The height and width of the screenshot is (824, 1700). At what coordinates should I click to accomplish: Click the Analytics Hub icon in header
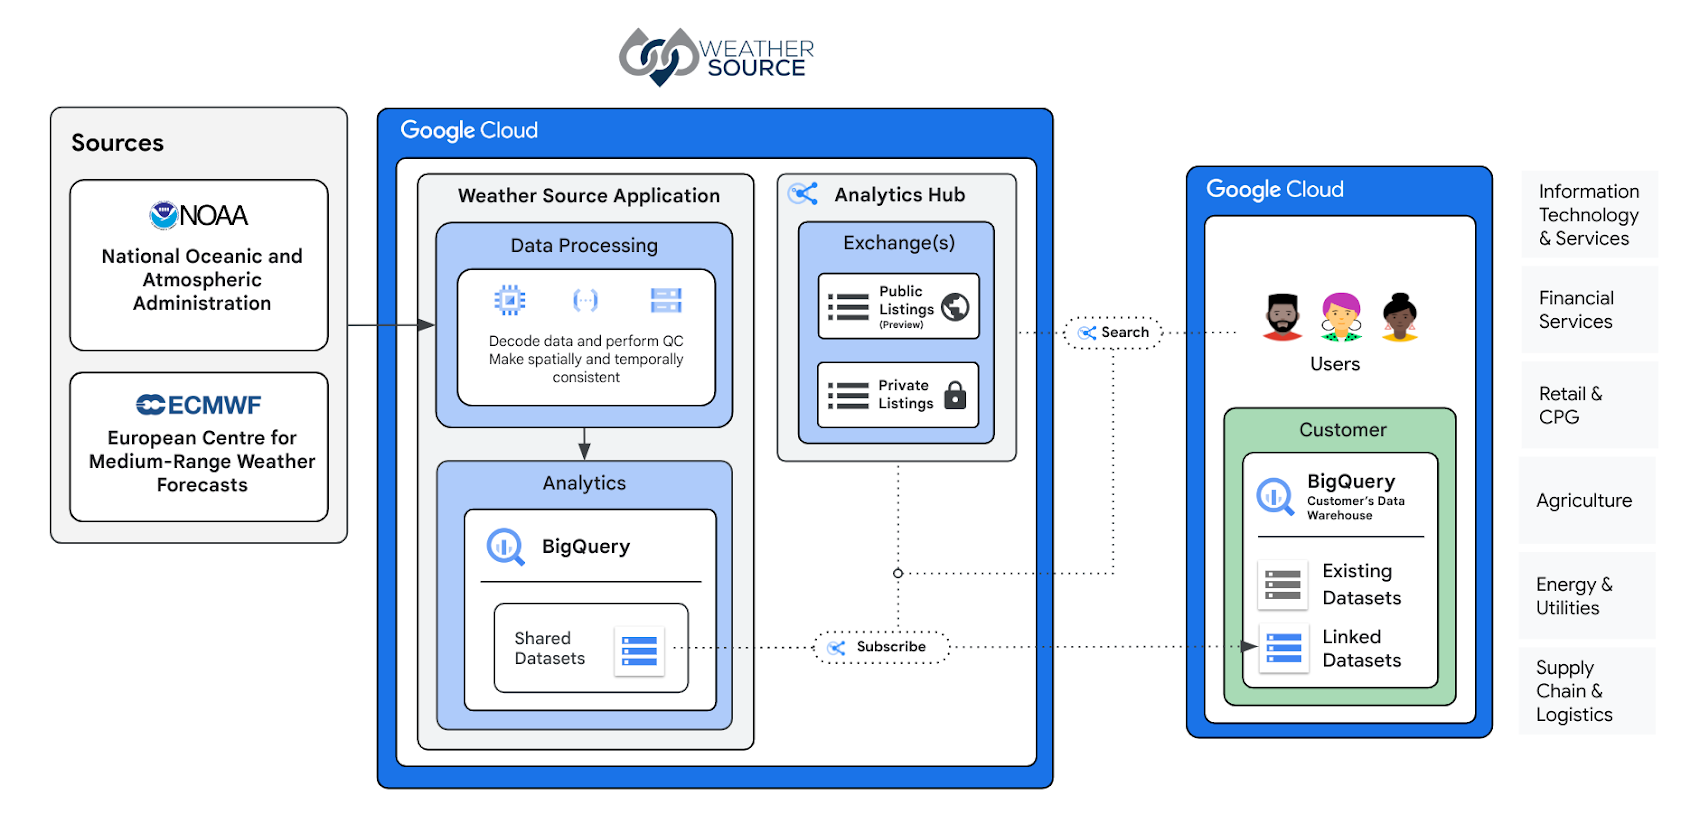[x=803, y=194]
